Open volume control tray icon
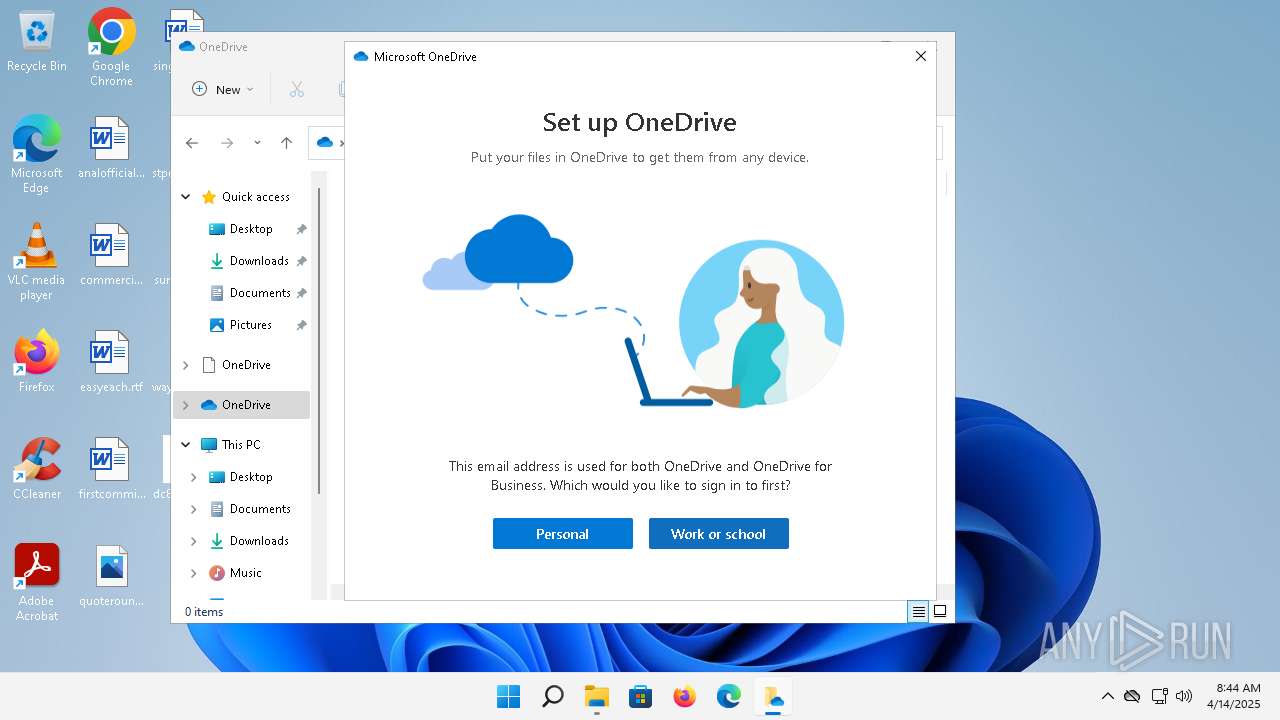 tap(1184, 696)
